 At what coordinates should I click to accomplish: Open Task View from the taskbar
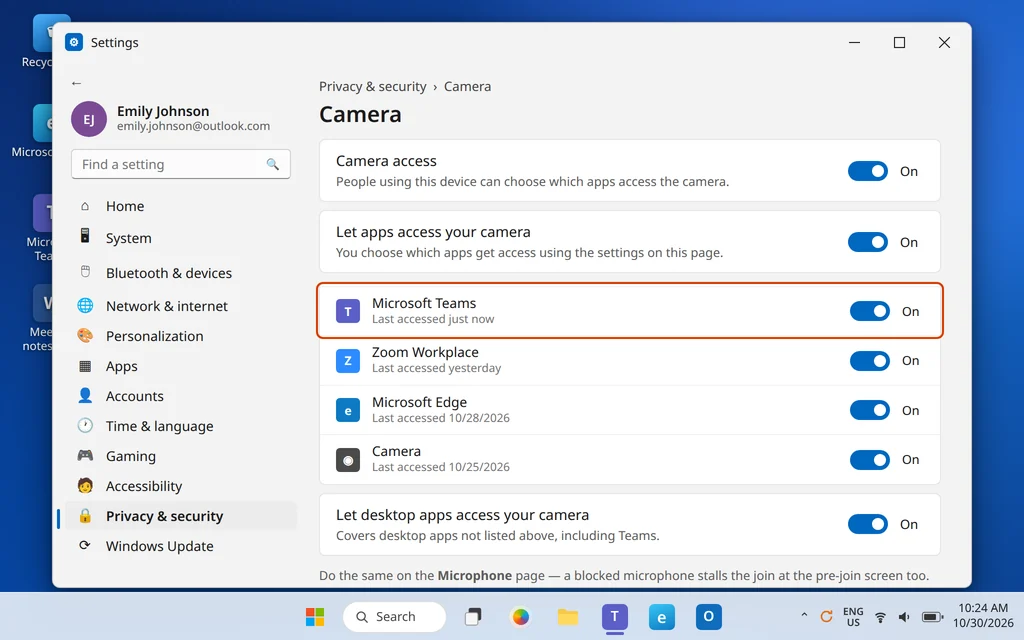pyautogui.click(x=473, y=616)
